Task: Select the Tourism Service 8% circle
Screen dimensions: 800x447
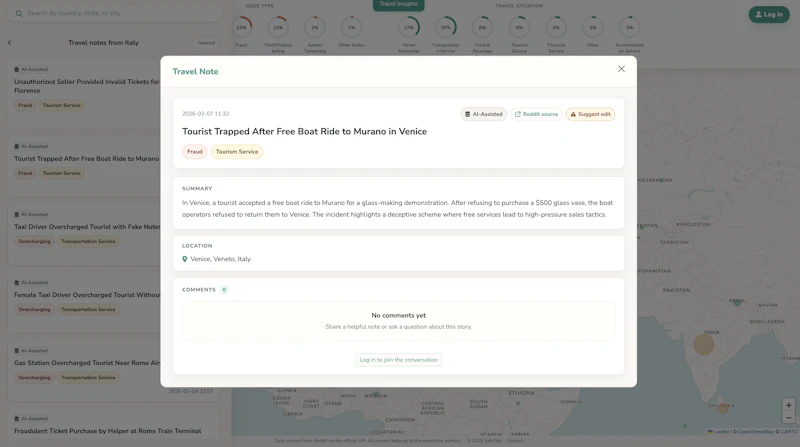Action: click(x=519, y=28)
